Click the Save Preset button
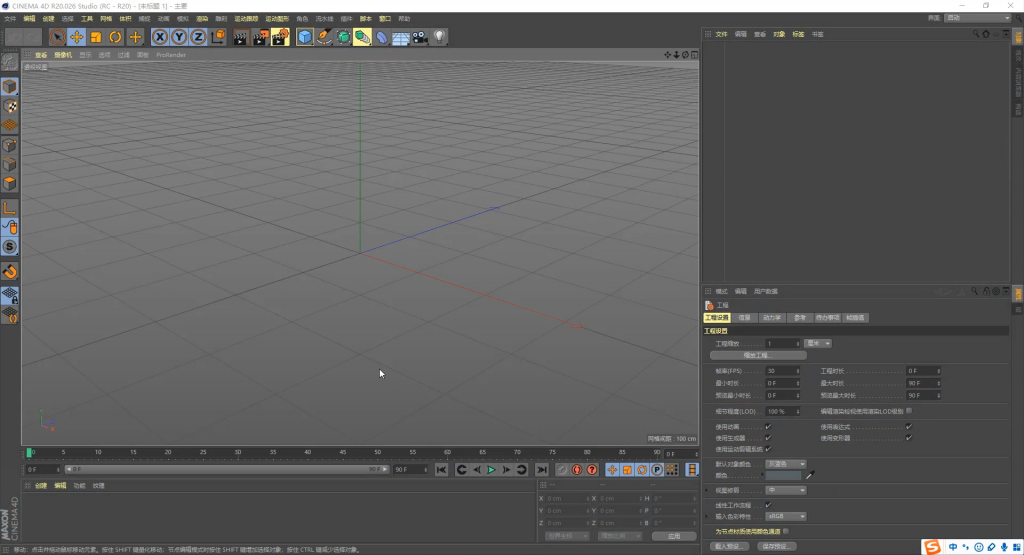Image resolution: width=1024 pixels, height=555 pixels. (x=776, y=547)
